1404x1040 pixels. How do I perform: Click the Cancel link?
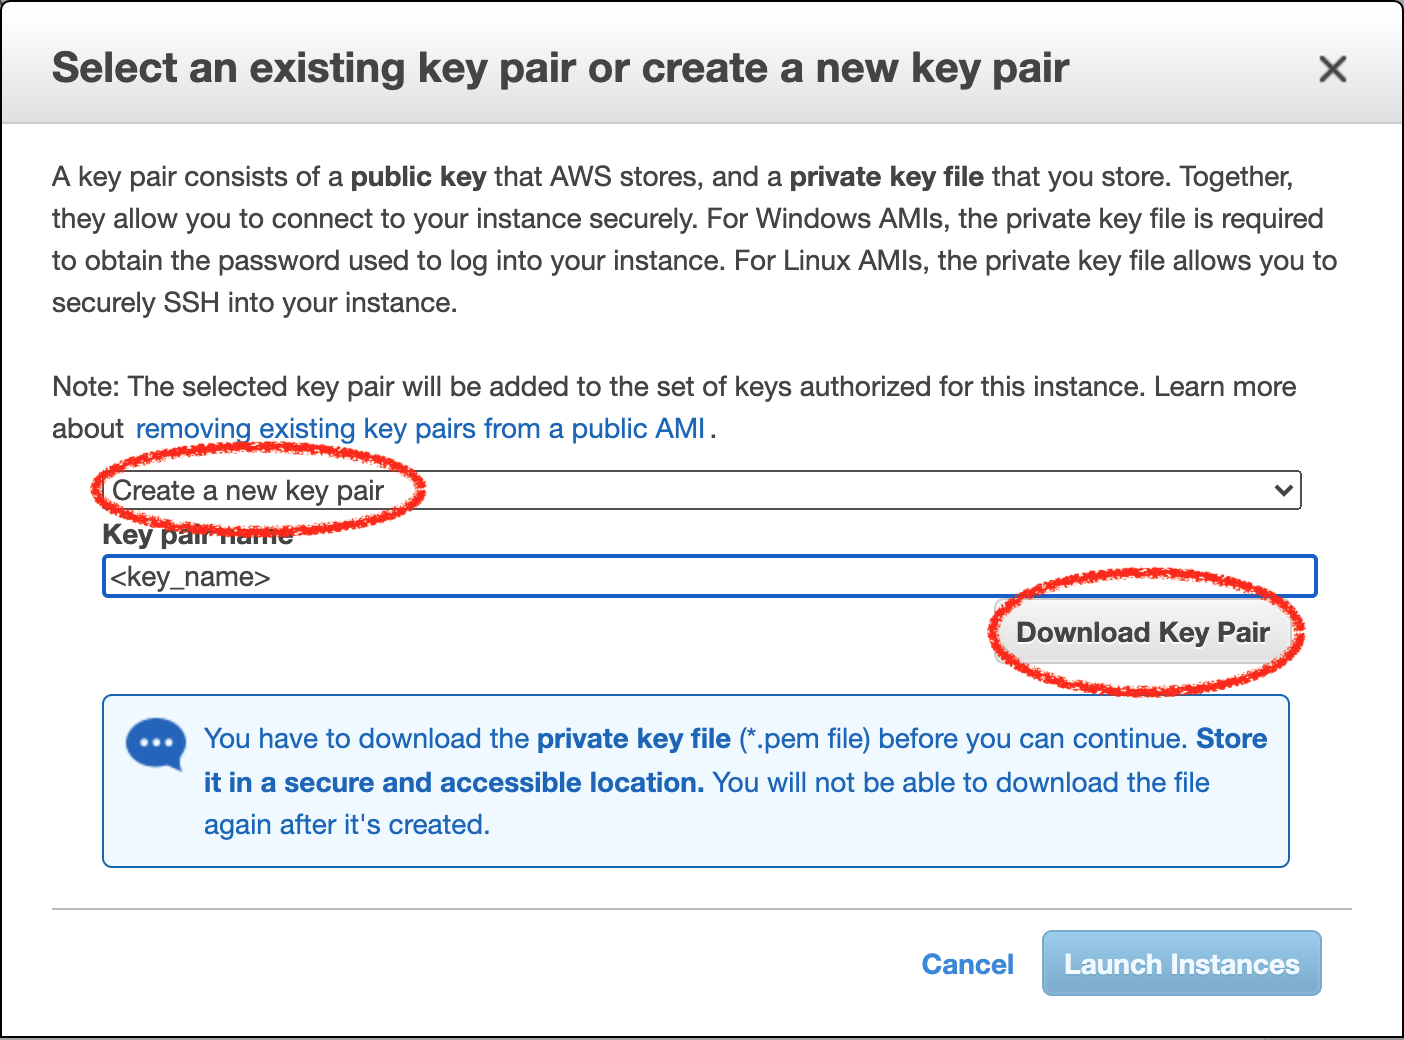(967, 964)
